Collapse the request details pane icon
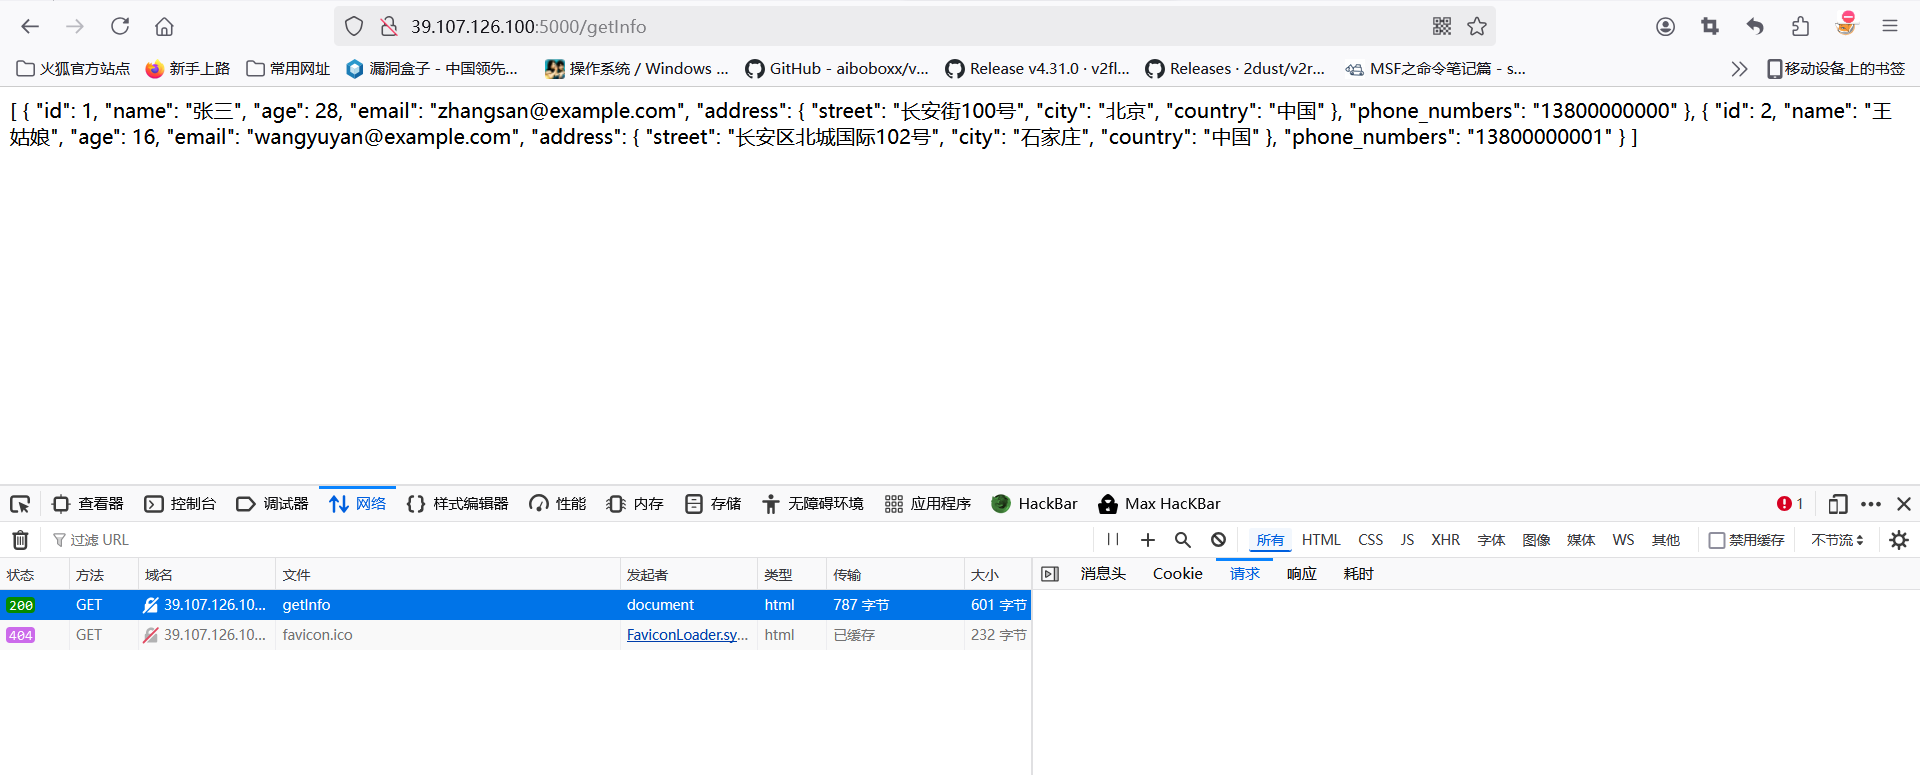The image size is (1920, 775). 1050,574
